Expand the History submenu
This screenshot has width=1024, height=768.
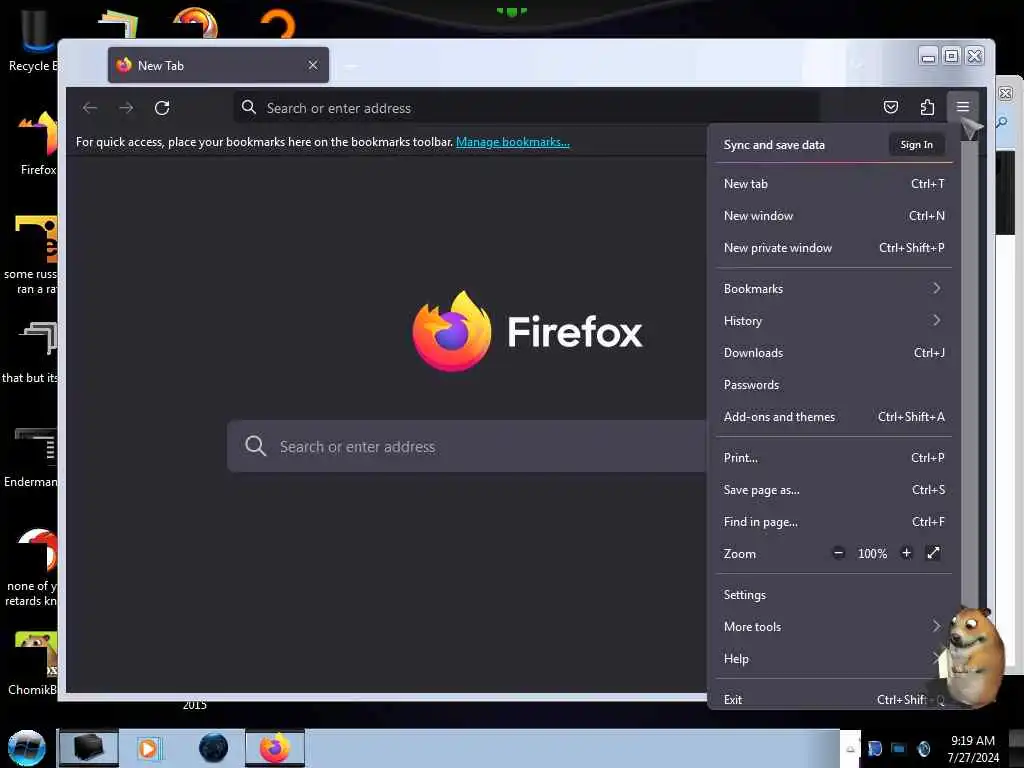[834, 320]
